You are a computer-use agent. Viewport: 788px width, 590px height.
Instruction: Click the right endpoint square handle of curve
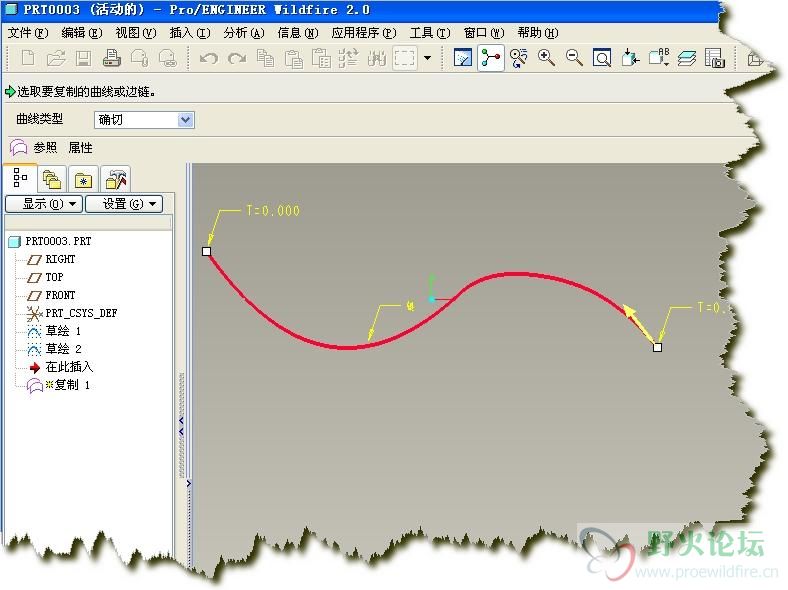[x=657, y=347]
